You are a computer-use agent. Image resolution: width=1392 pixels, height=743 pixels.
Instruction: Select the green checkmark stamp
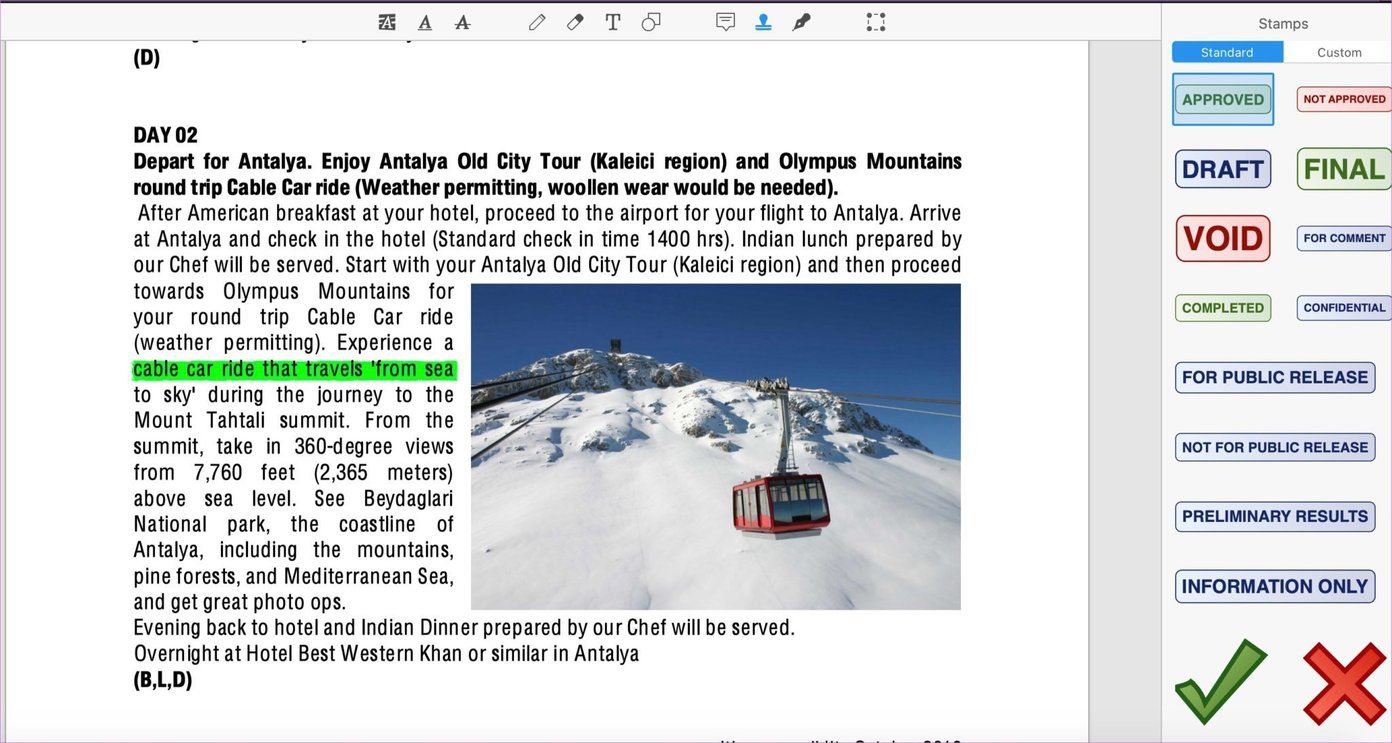pyautogui.click(x=1221, y=682)
